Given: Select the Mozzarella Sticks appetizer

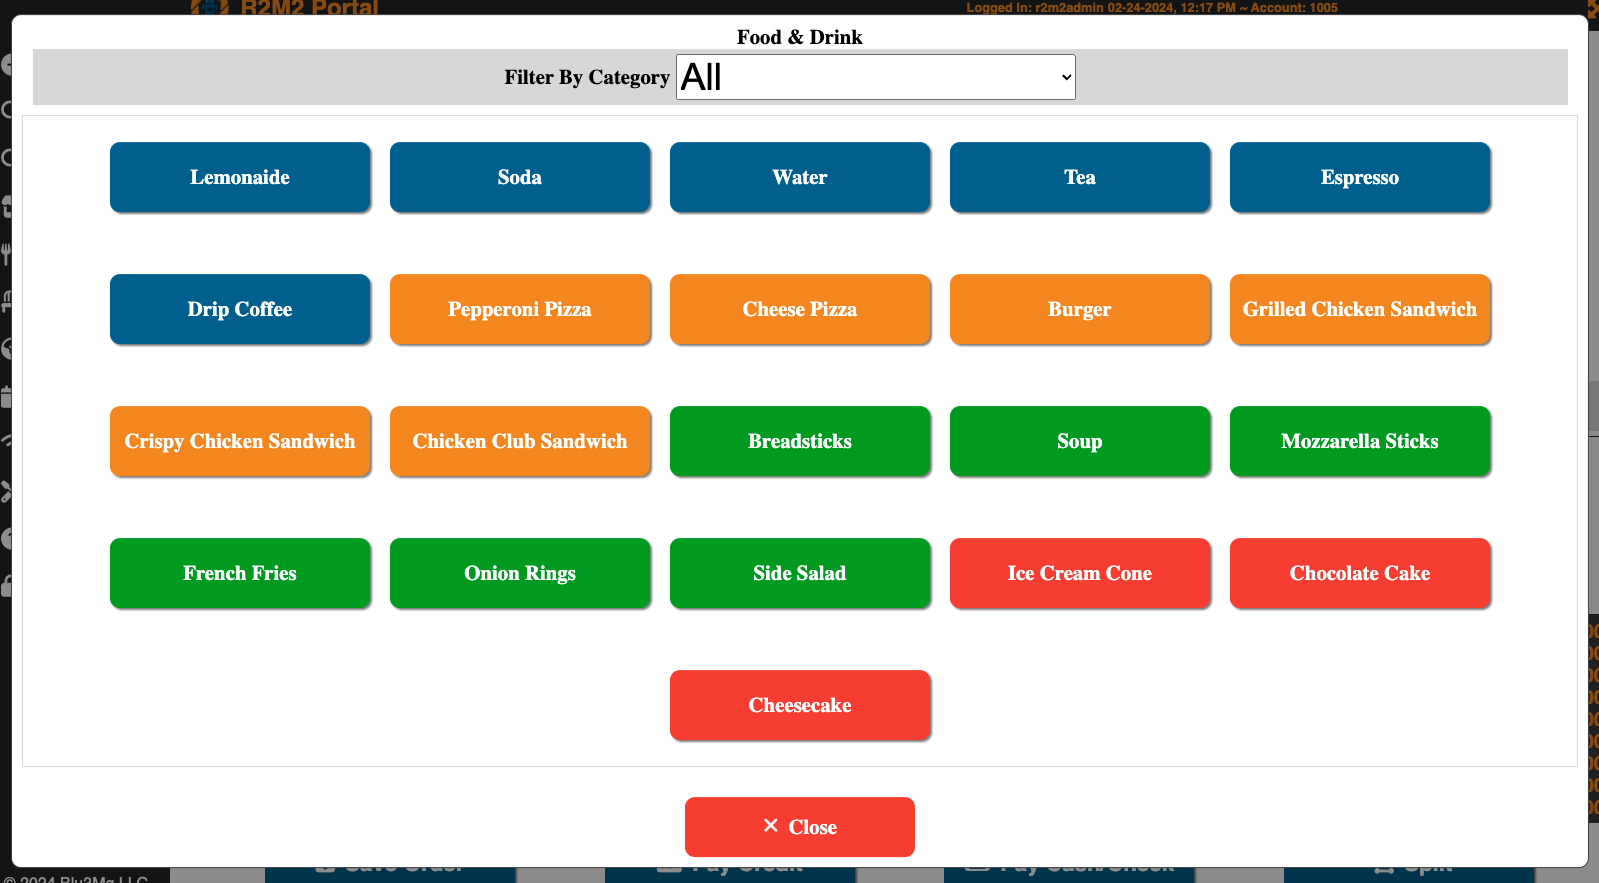Looking at the screenshot, I should click(1360, 441).
